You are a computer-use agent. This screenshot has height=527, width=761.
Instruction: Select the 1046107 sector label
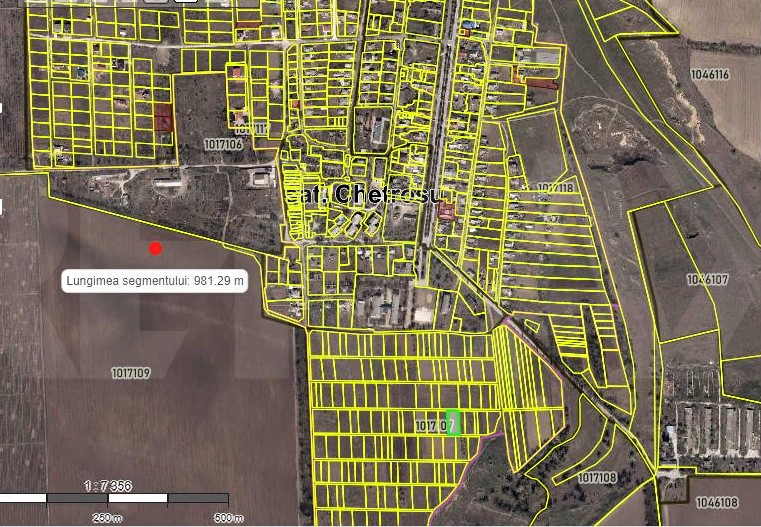[708, 280]
